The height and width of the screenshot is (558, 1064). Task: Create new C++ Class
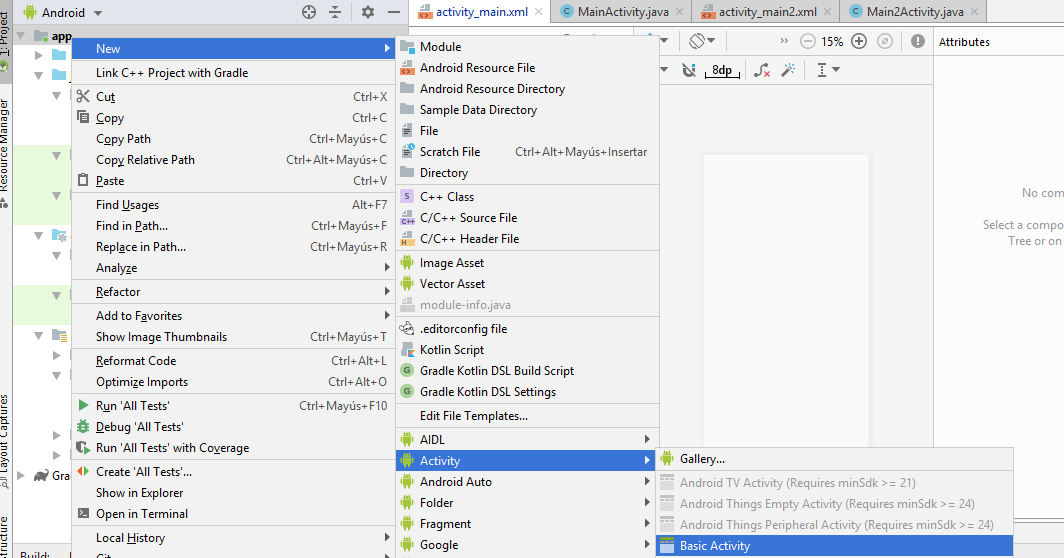tap(527, 197)
